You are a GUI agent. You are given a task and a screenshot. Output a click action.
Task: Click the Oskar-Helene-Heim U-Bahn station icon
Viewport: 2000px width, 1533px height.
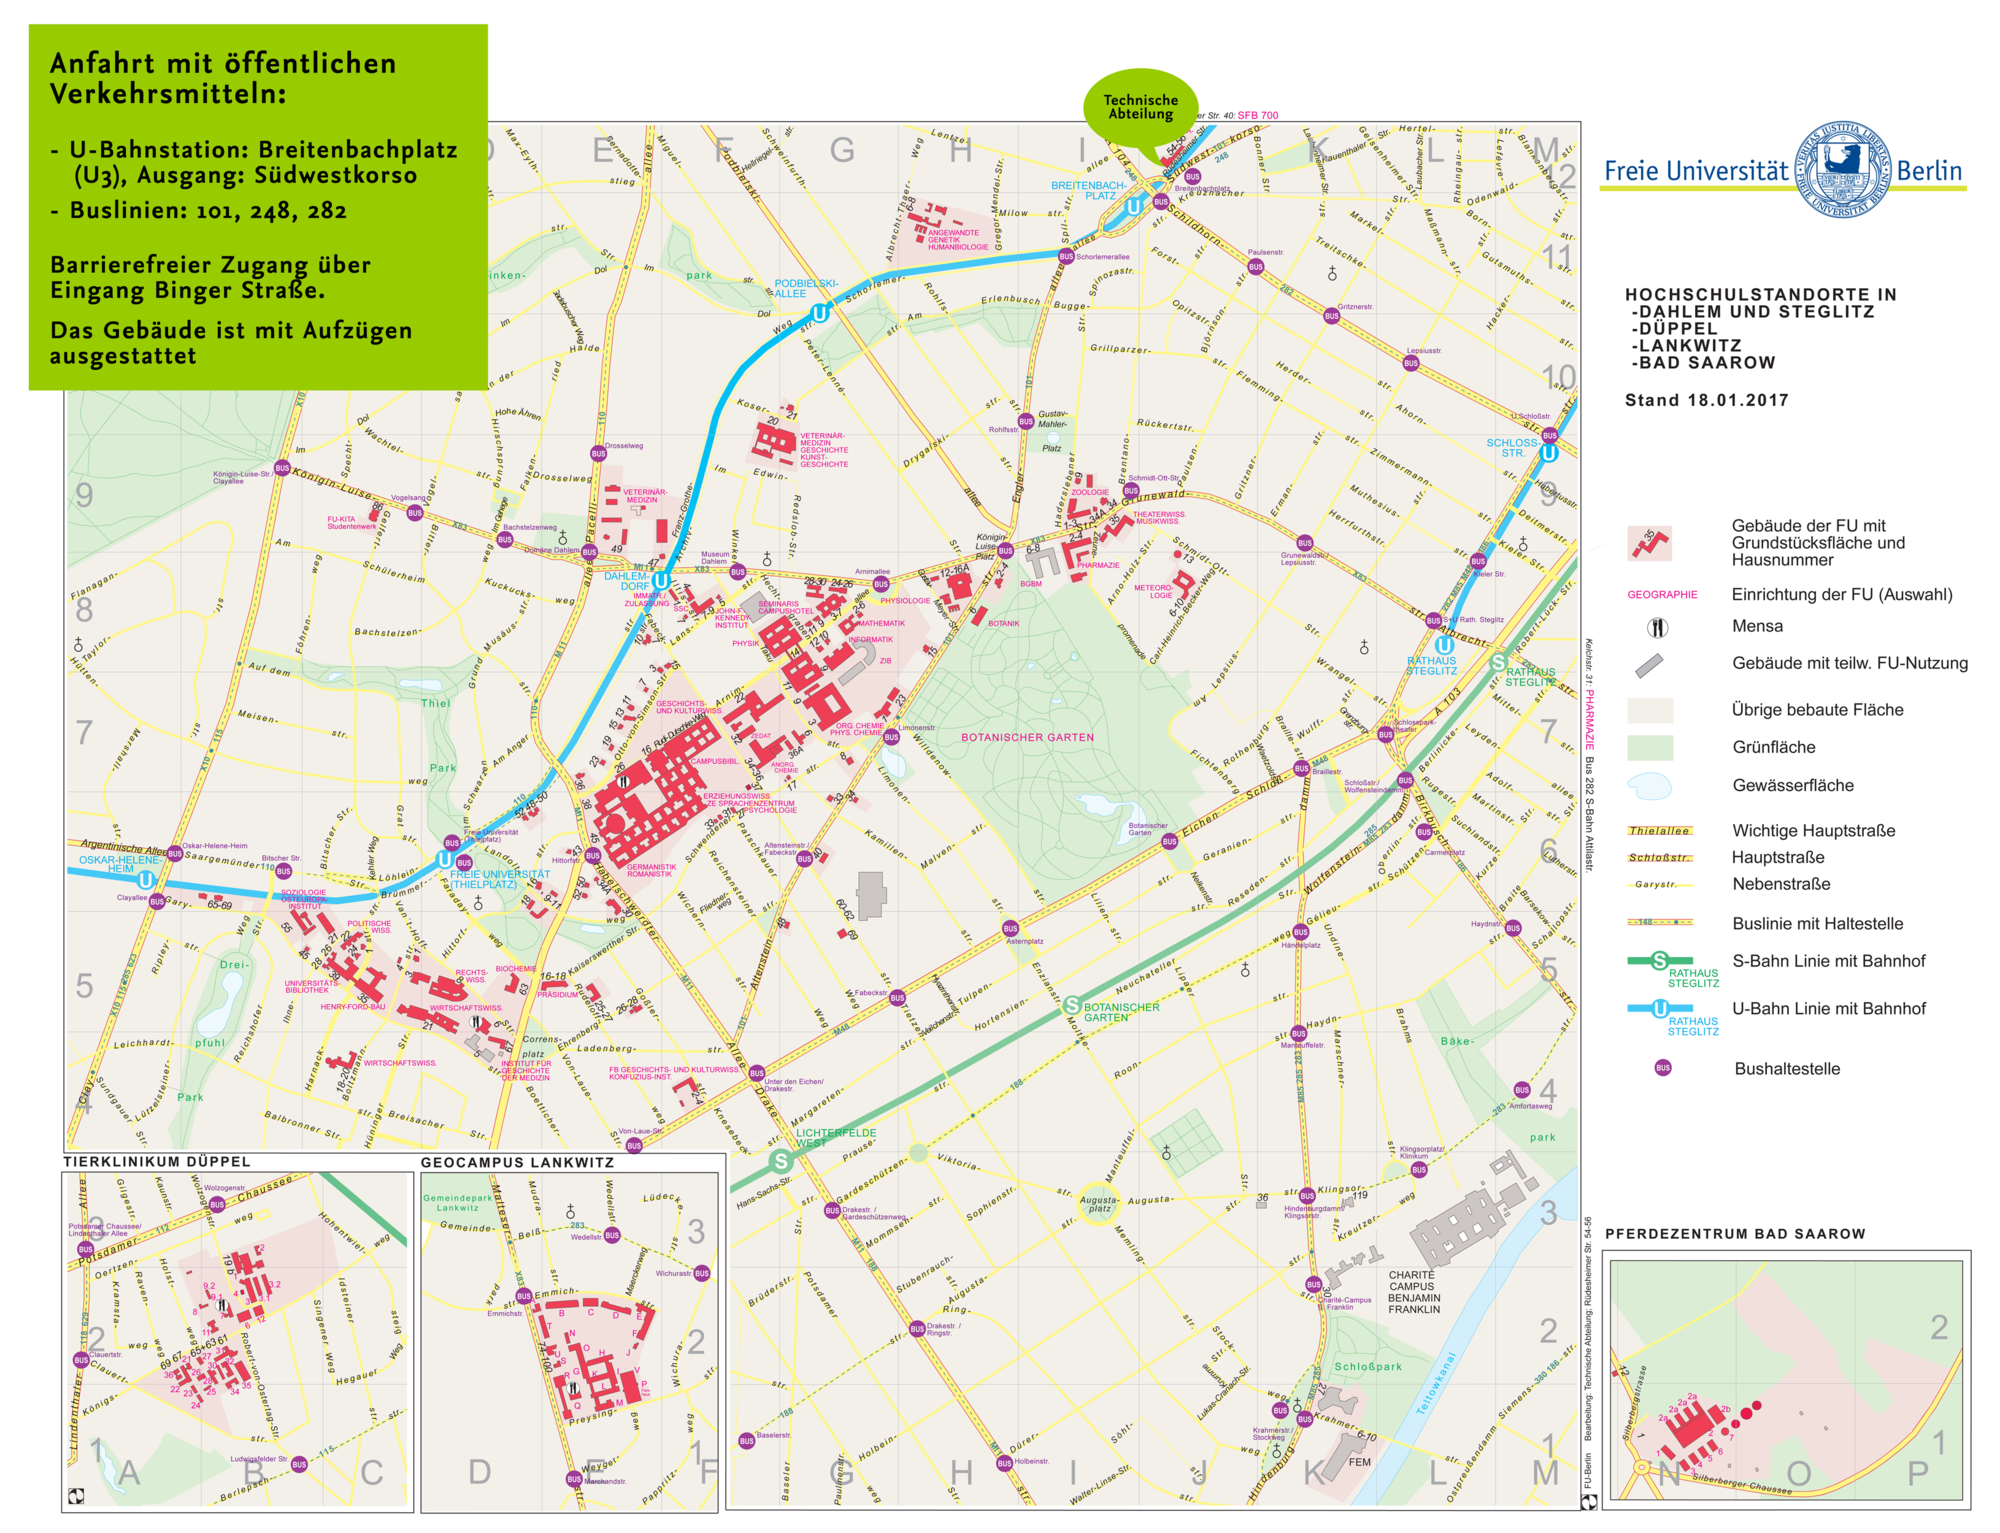pos(146,880)
